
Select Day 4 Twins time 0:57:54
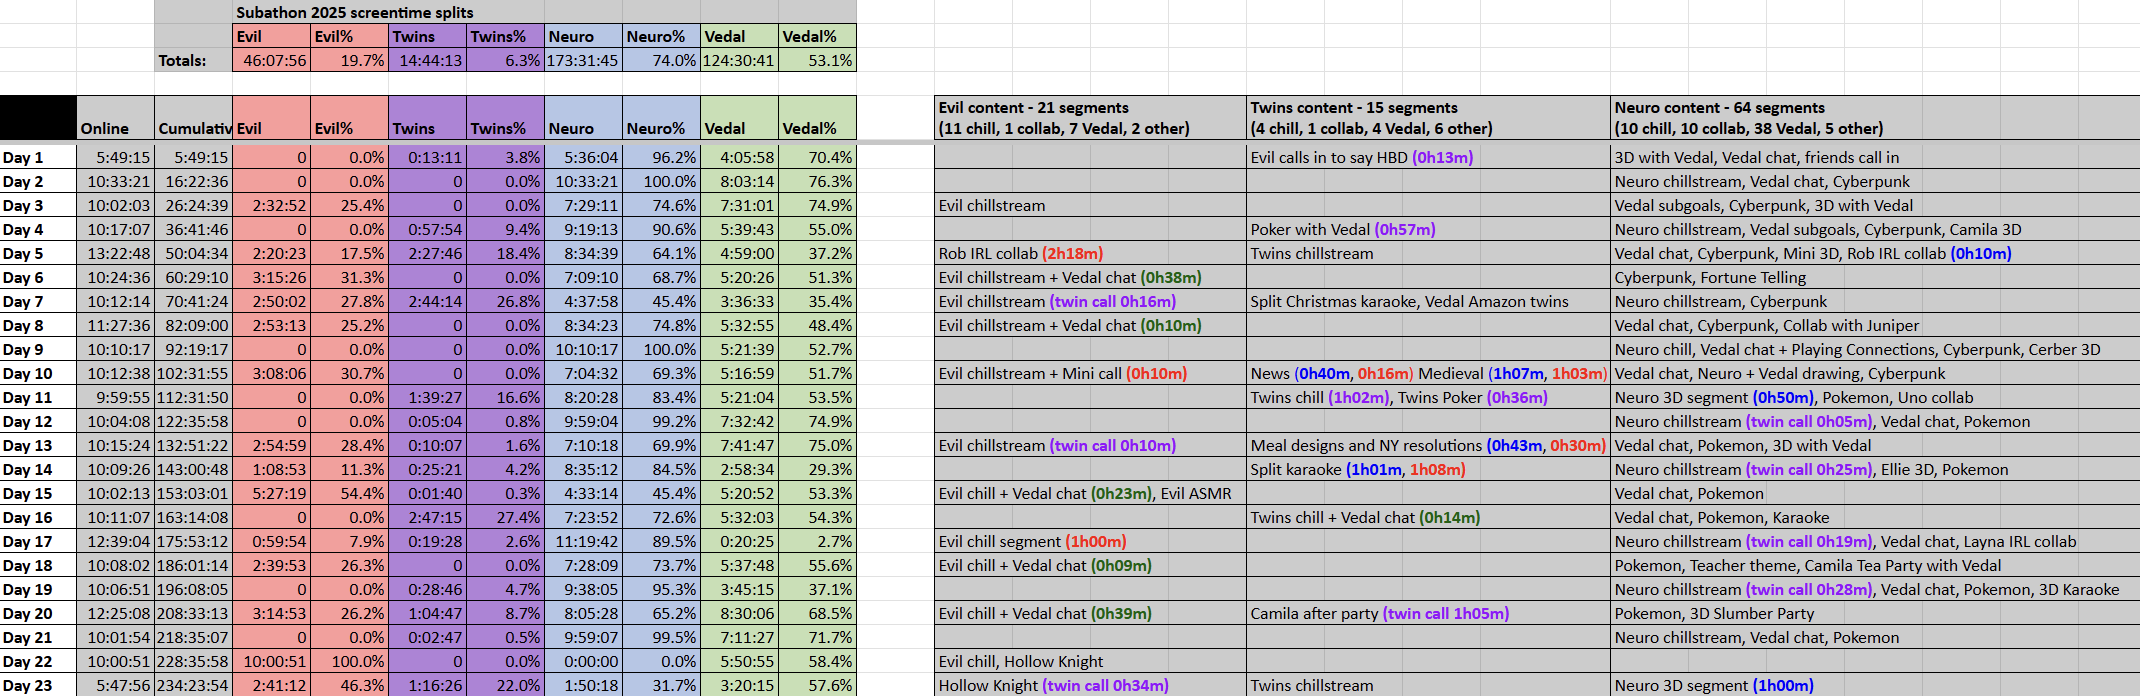[427, 229]
